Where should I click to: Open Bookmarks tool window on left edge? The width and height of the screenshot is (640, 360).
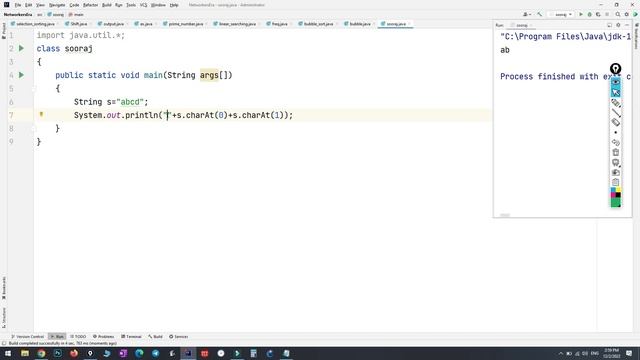coord(4,288)
